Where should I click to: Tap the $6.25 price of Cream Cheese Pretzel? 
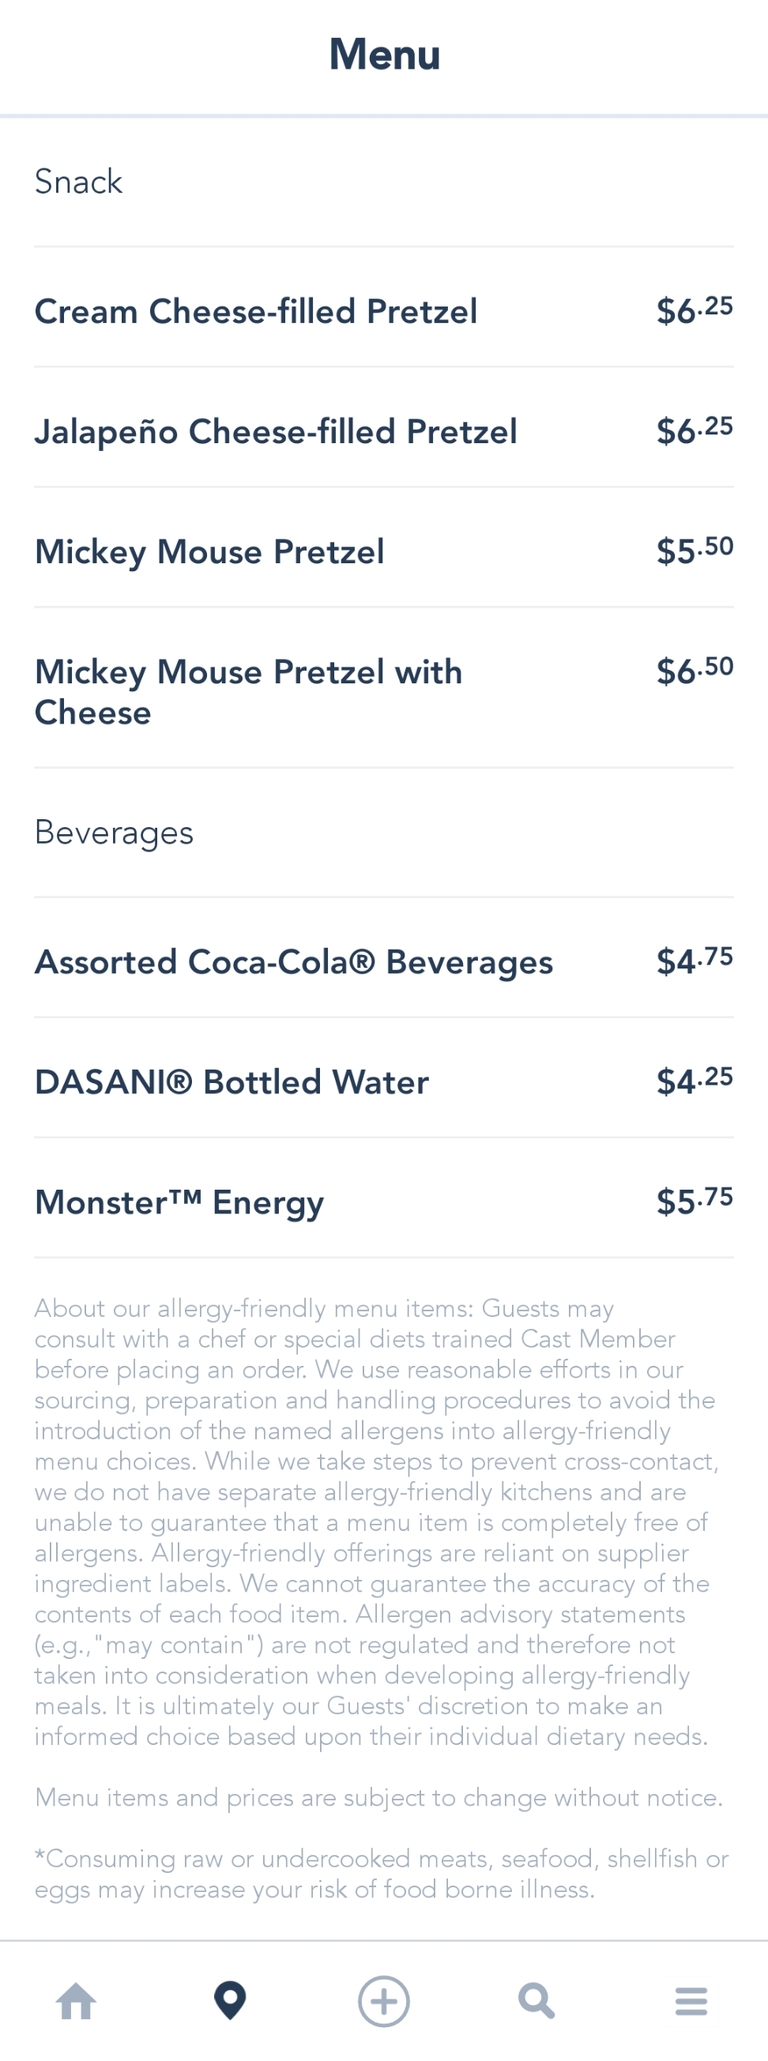point(695,311)
